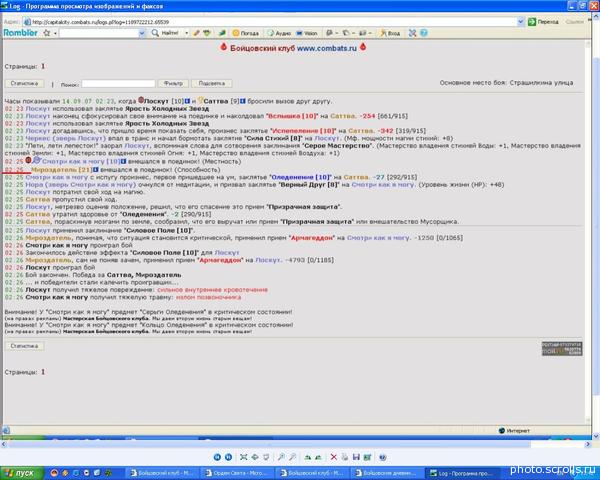
Task: Switch to Орден Света taskbar window
Action: (238, 473)
